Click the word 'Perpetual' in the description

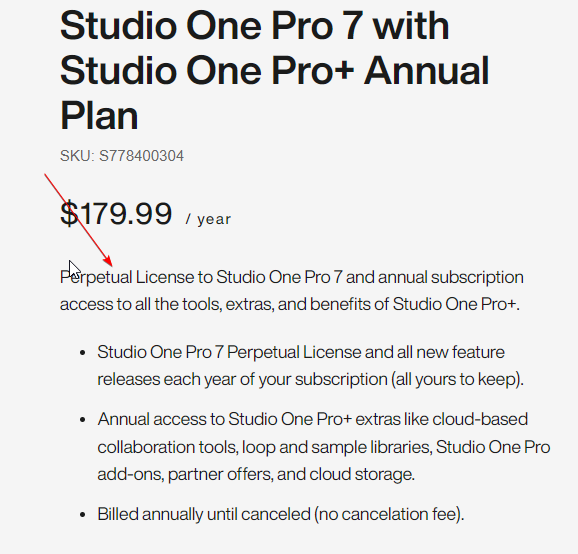click(96, 277)
